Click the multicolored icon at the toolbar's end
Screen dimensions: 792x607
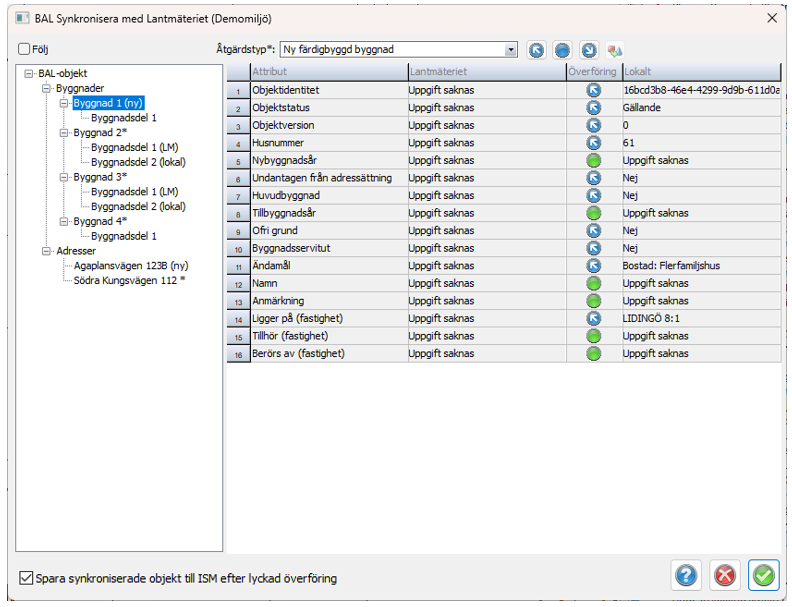tap(615, 49)
